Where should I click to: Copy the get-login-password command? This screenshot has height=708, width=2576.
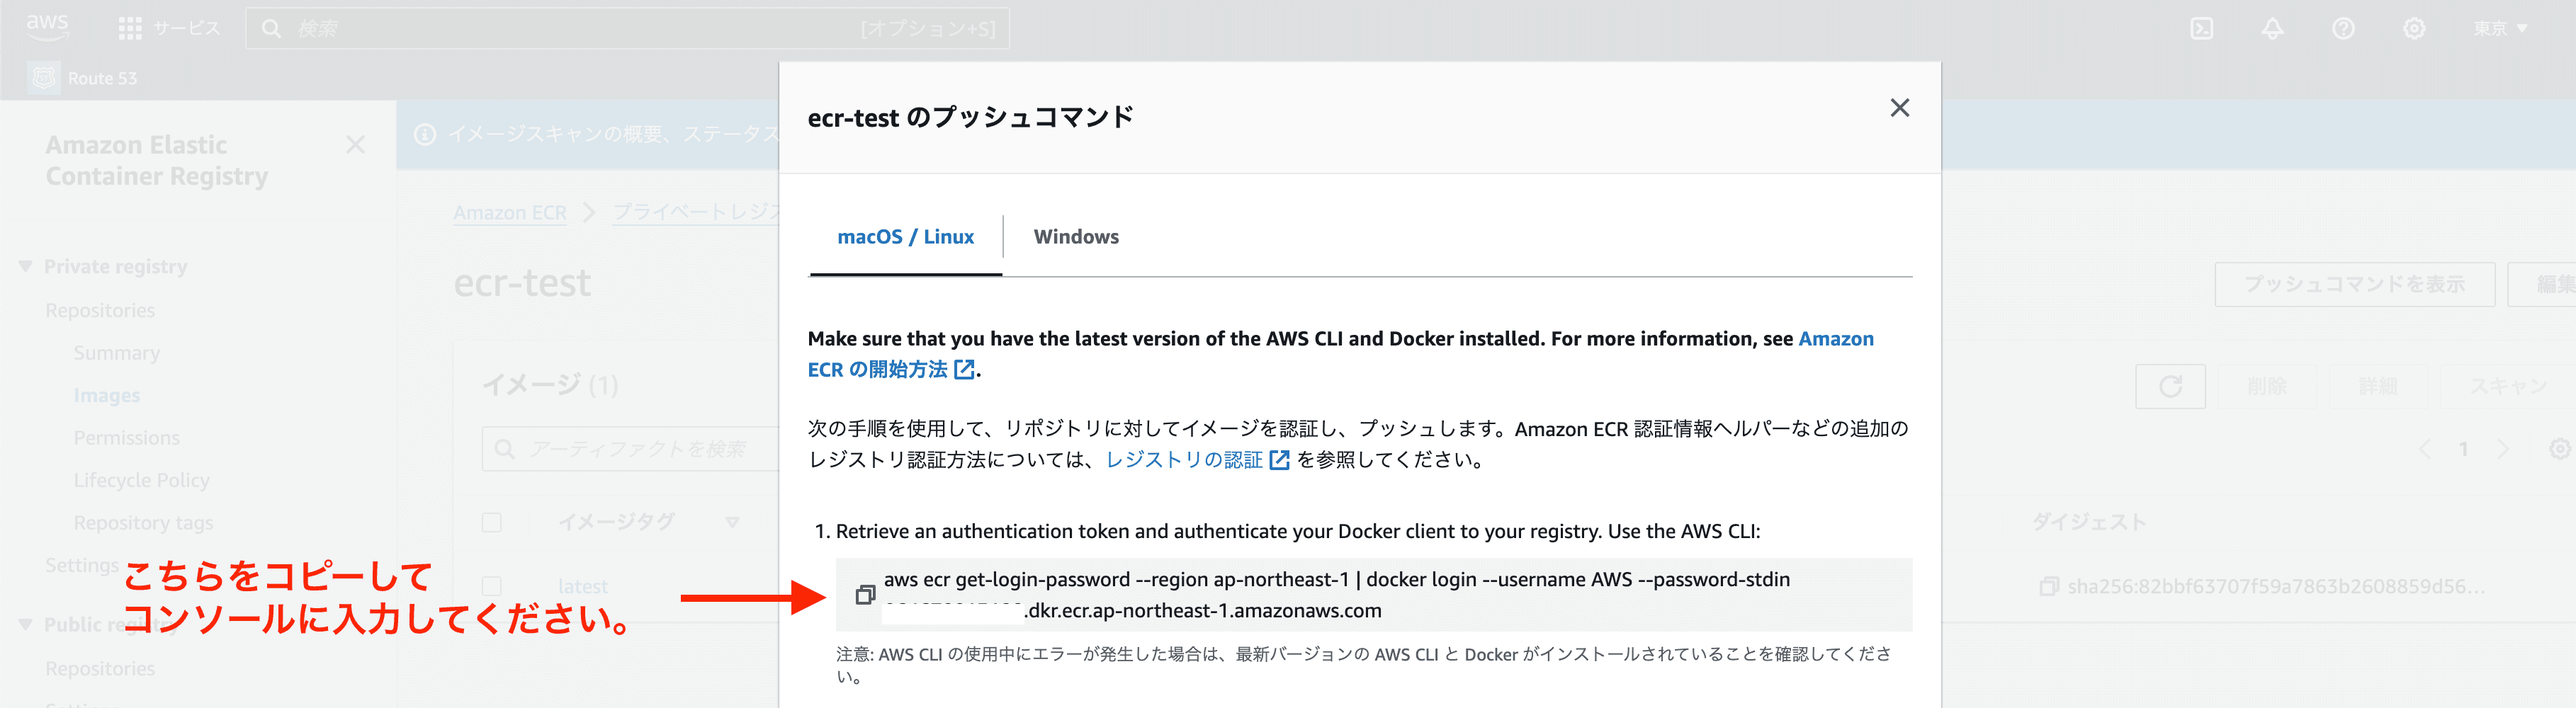tap(865, 595)
